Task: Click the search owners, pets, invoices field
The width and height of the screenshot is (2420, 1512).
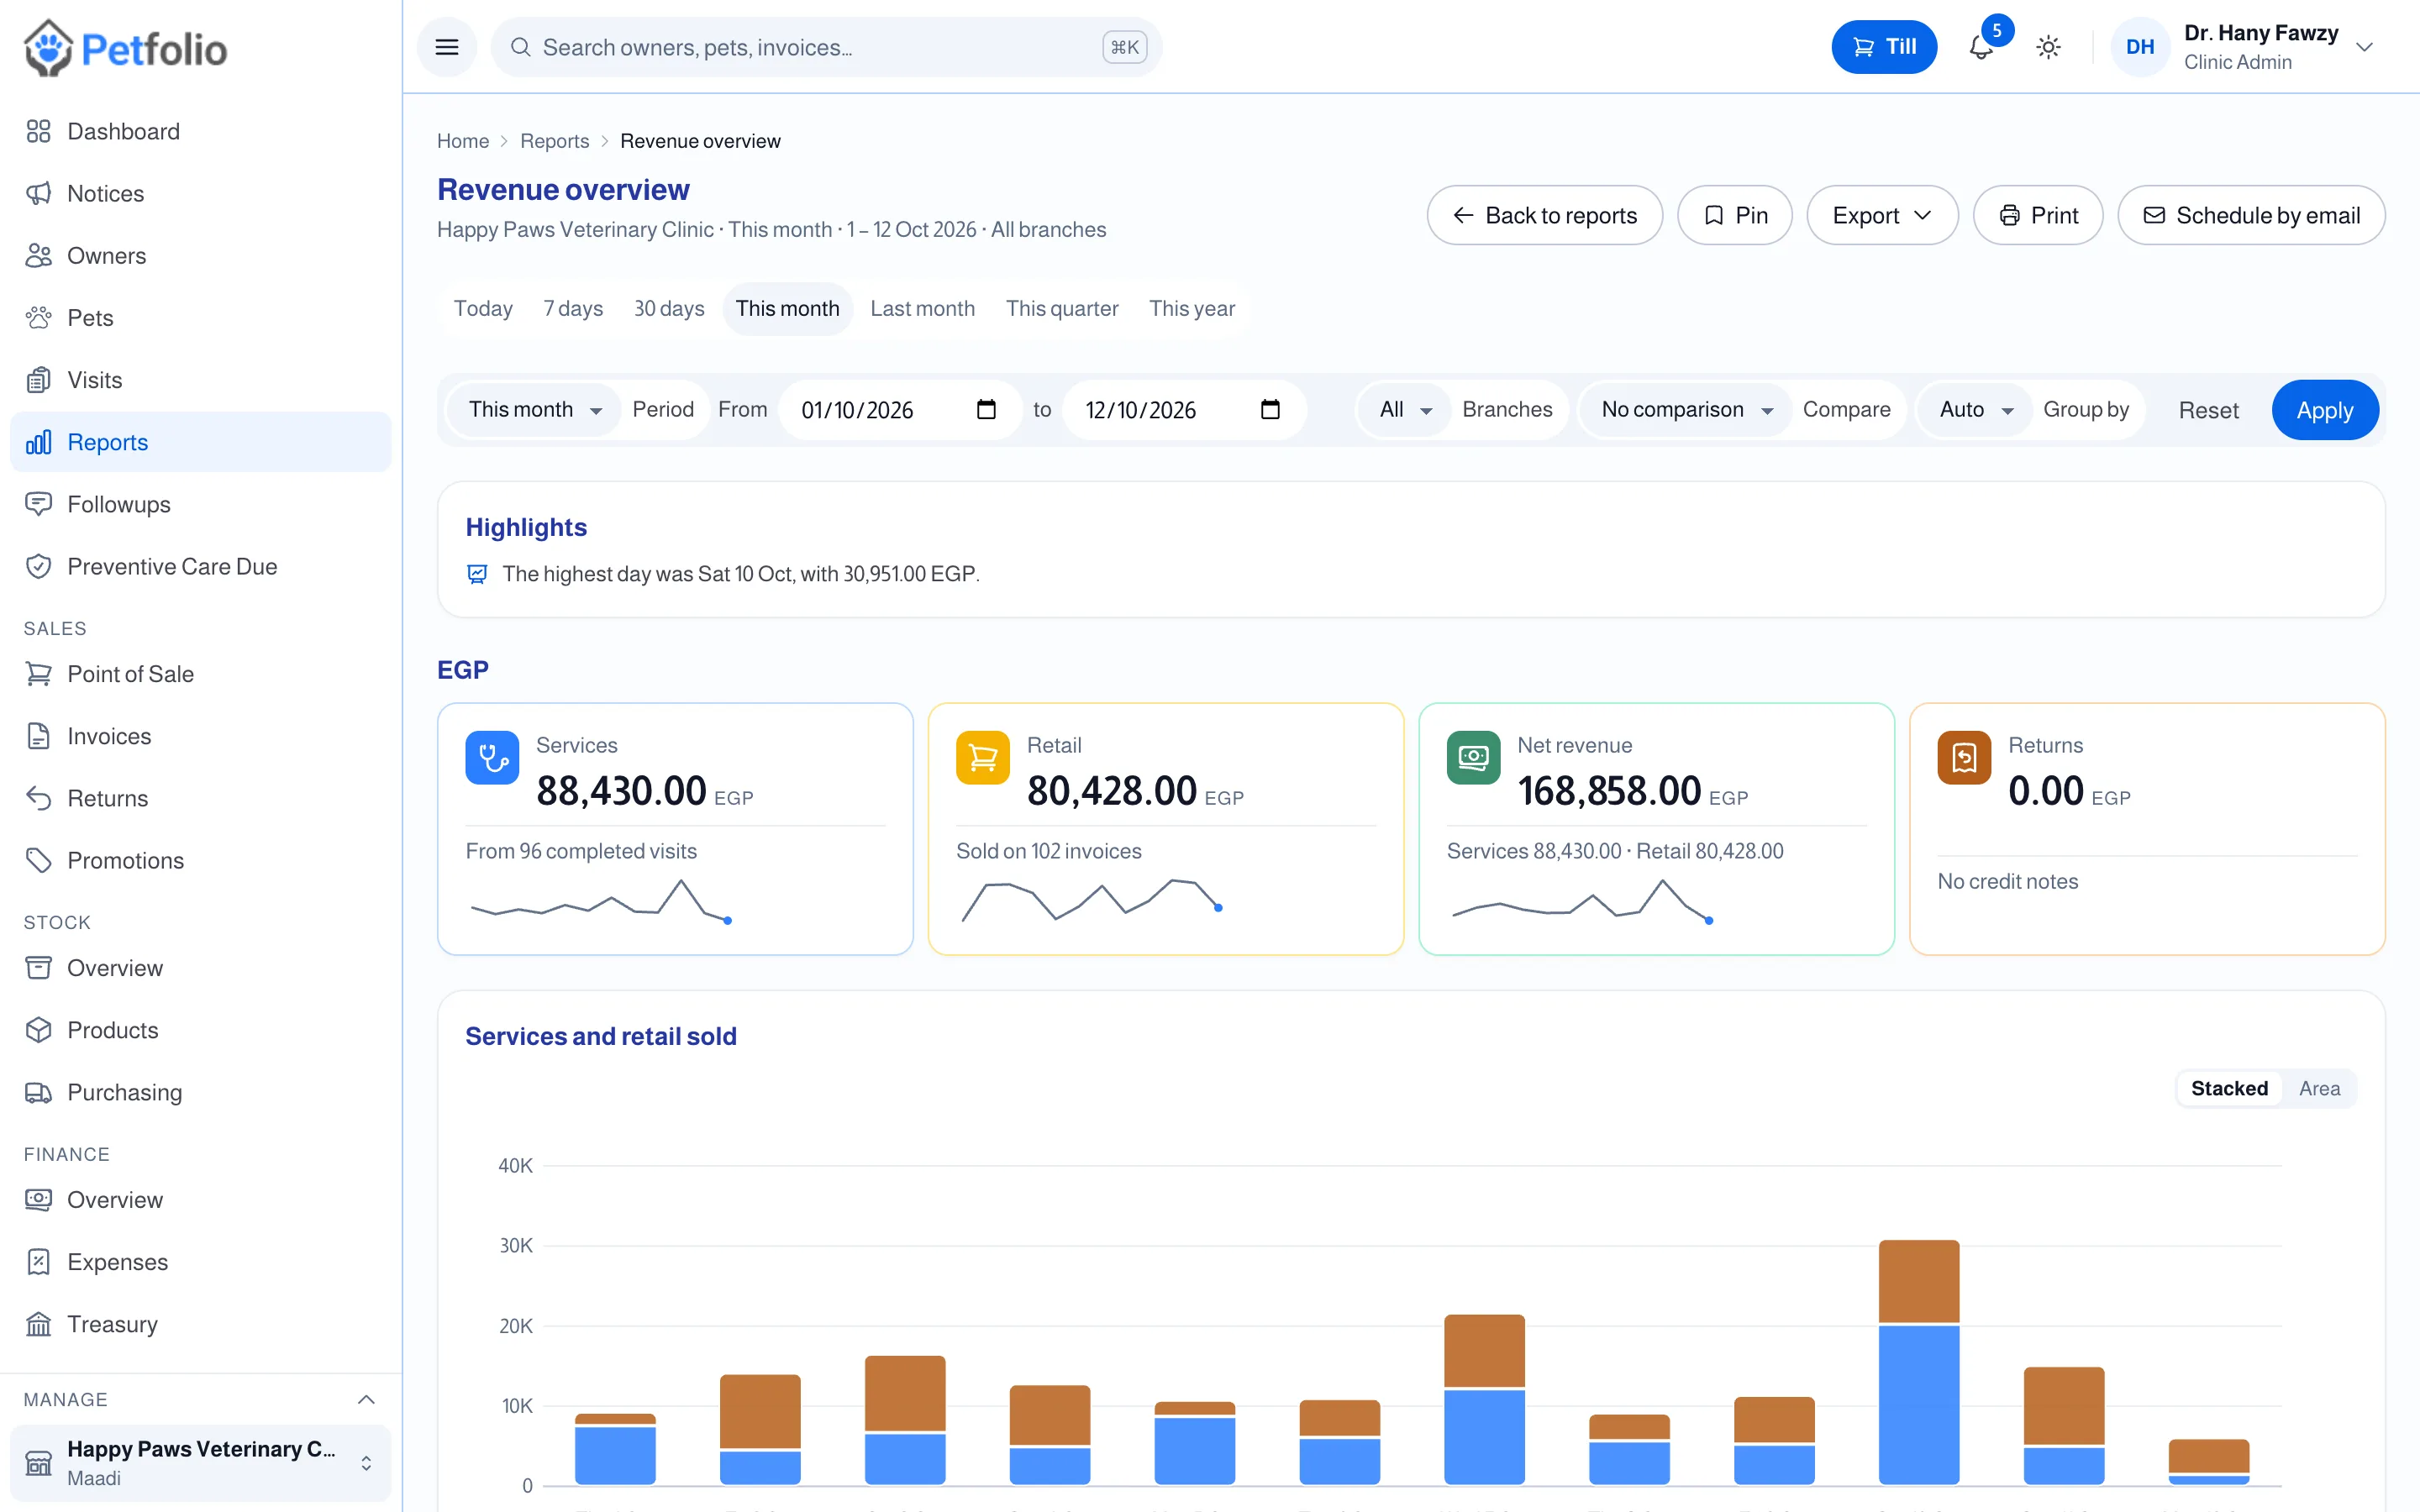Action: coord(826,47)
